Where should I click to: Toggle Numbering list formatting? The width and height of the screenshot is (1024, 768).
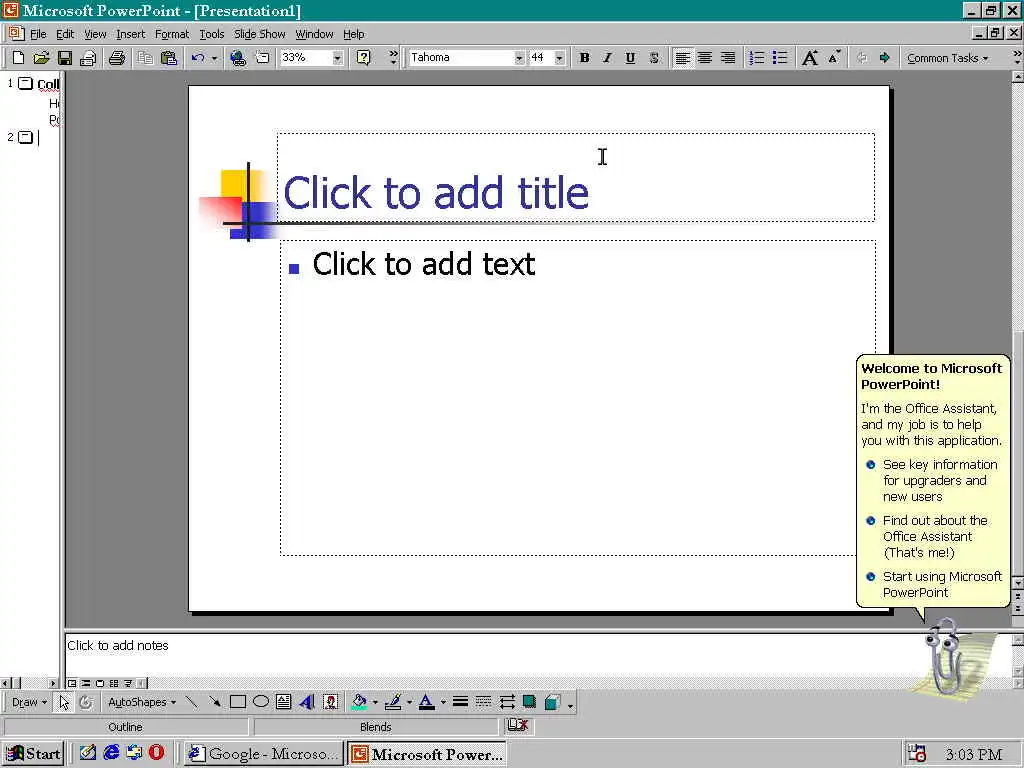(x=756, y=58)
